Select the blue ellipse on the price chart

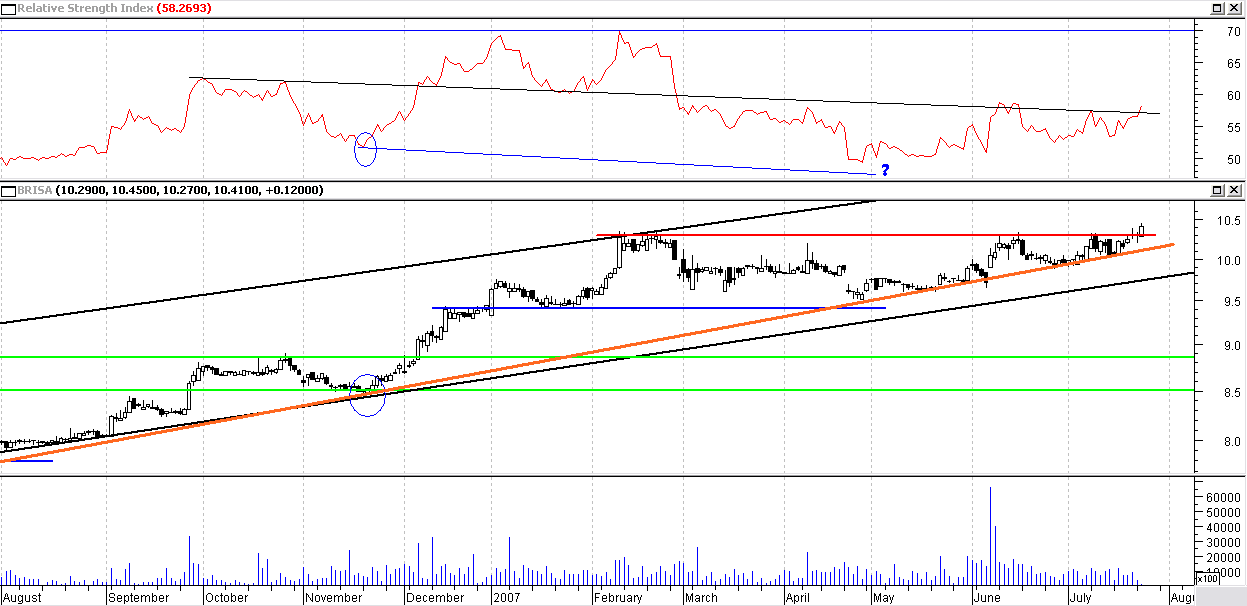368,395
